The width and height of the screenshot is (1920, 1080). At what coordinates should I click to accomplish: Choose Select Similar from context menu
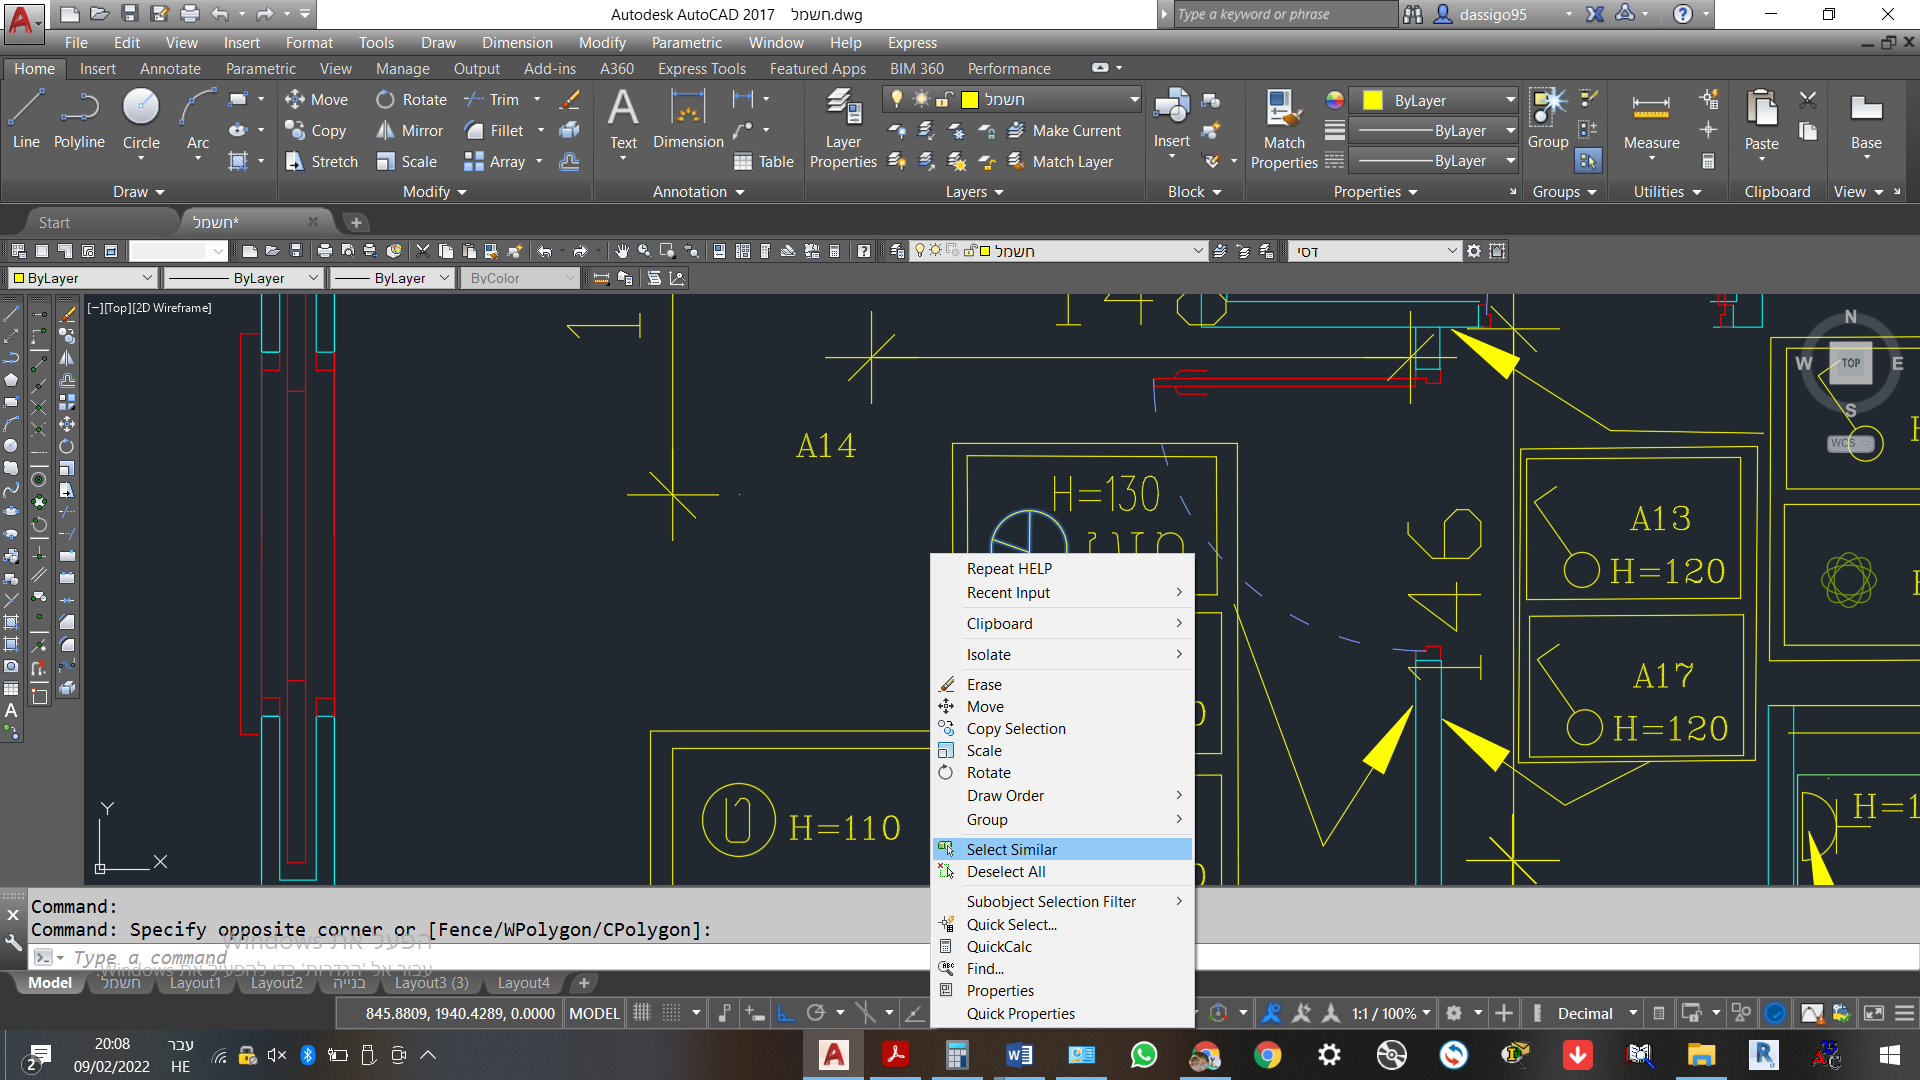pos(1011,849)
